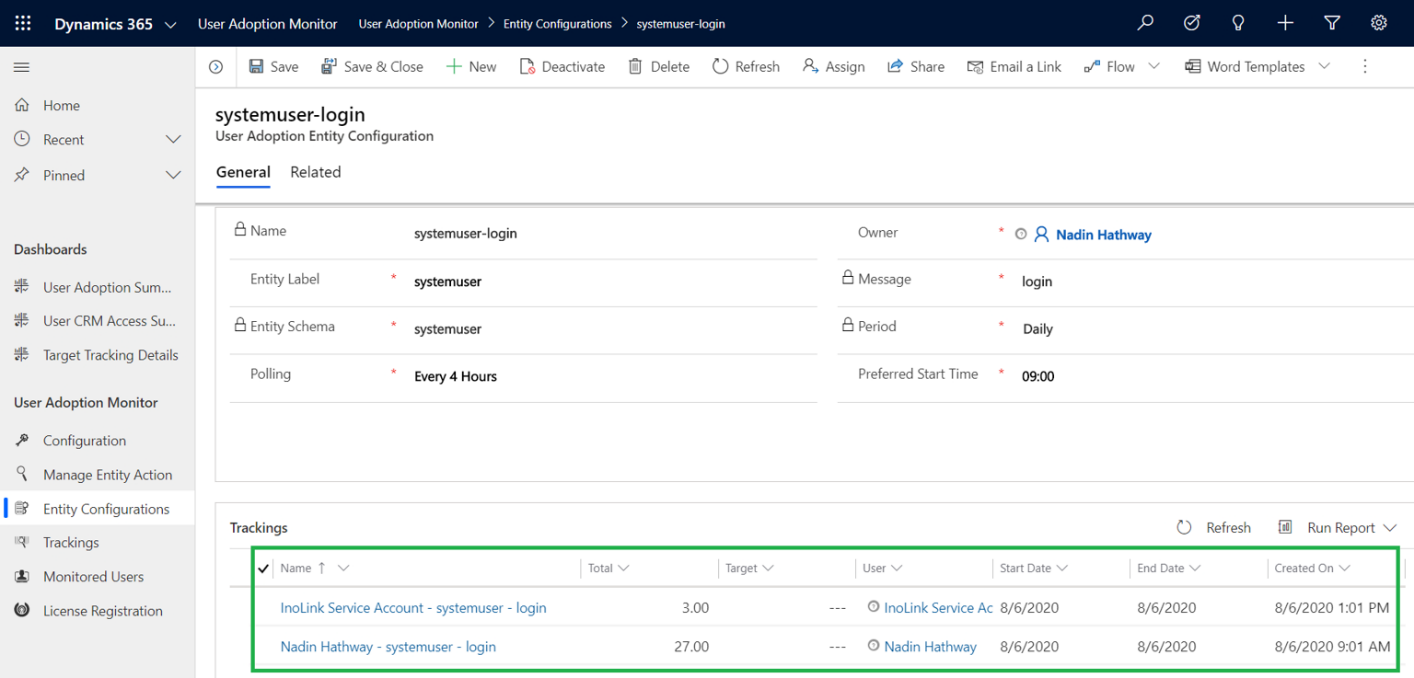Viewport: 1414px width, 678px height.
Task: Click Delete command
Action: pyautogui.click(x=659, y=67)
